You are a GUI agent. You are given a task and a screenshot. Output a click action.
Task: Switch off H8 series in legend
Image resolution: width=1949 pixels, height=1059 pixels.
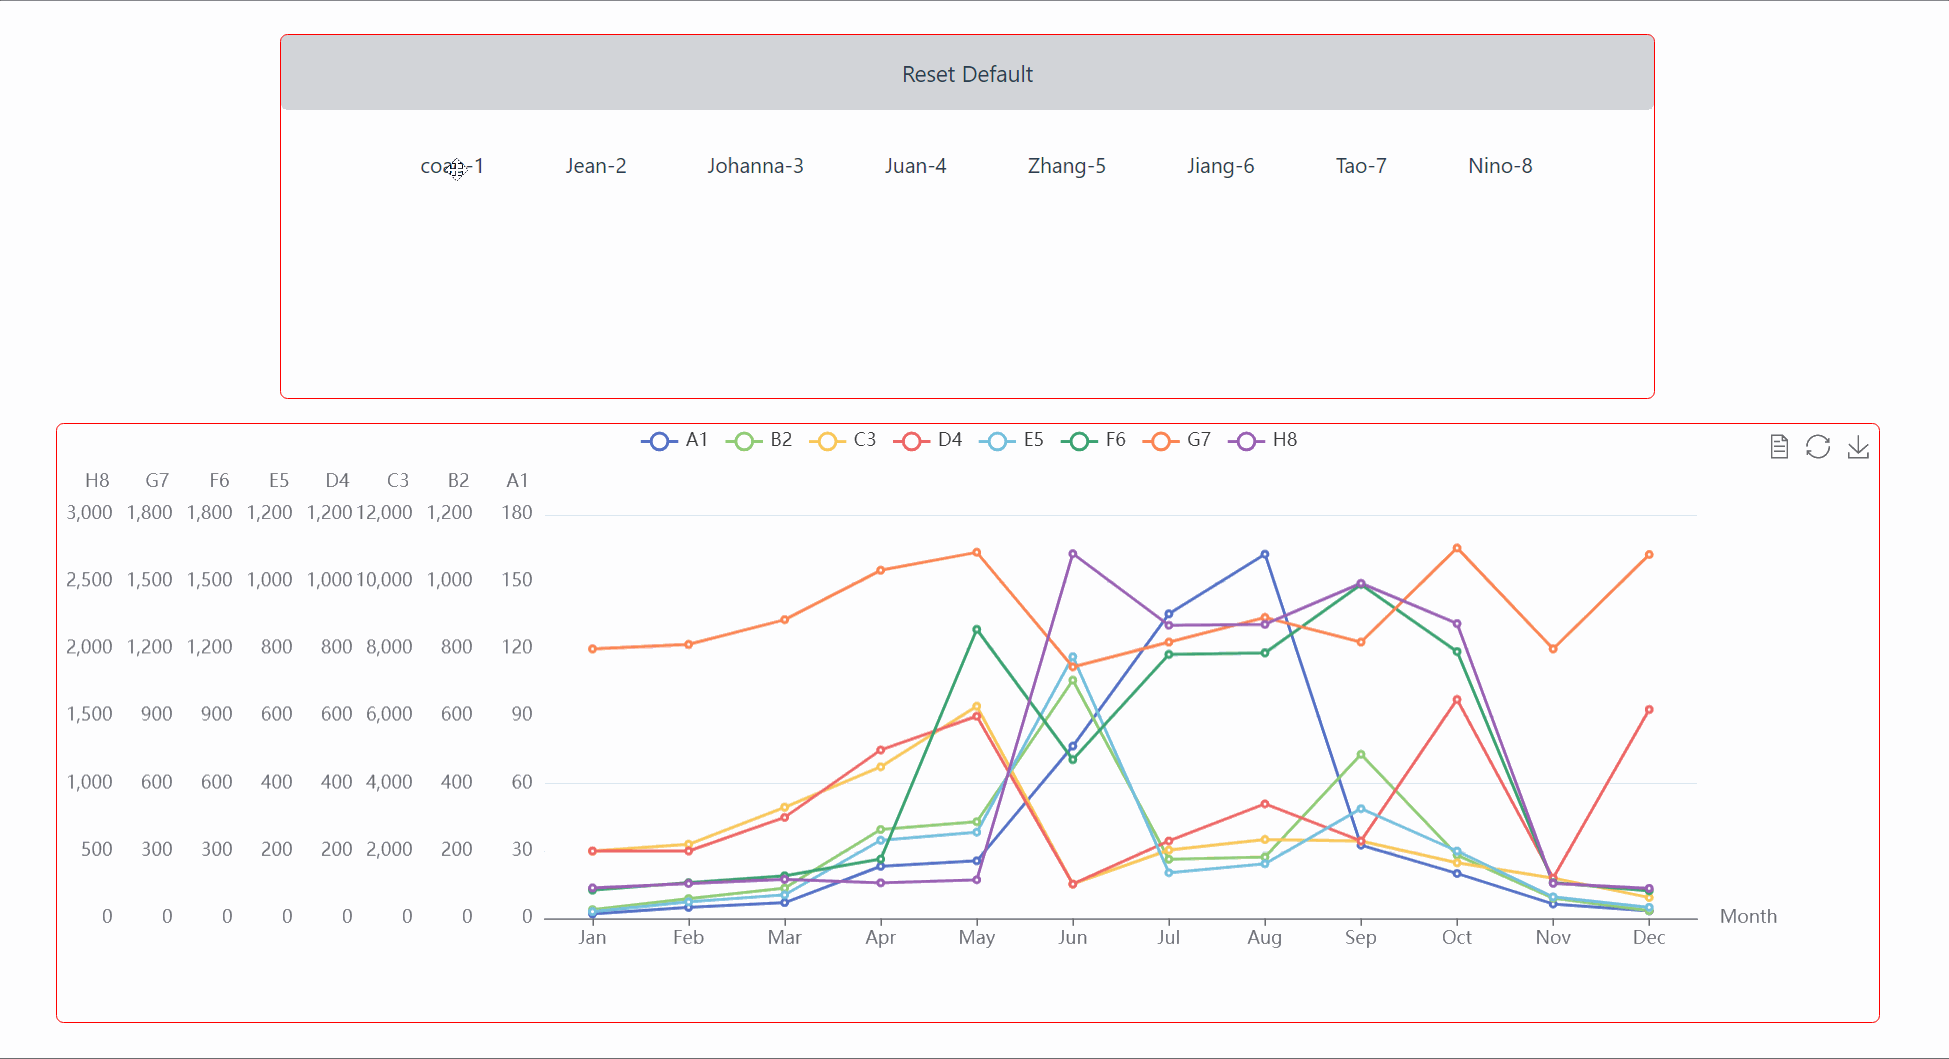[x=1262, y=440]
